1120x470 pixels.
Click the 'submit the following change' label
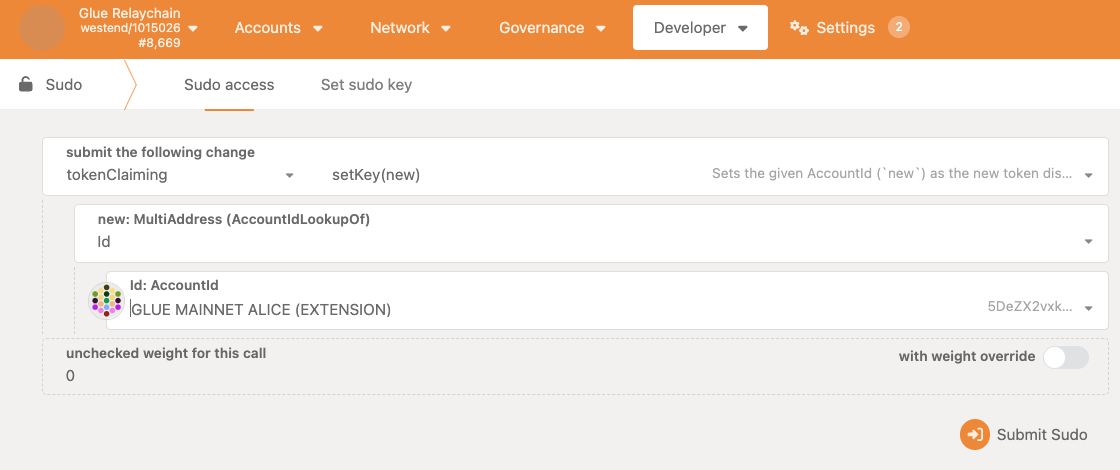[161, 152]
